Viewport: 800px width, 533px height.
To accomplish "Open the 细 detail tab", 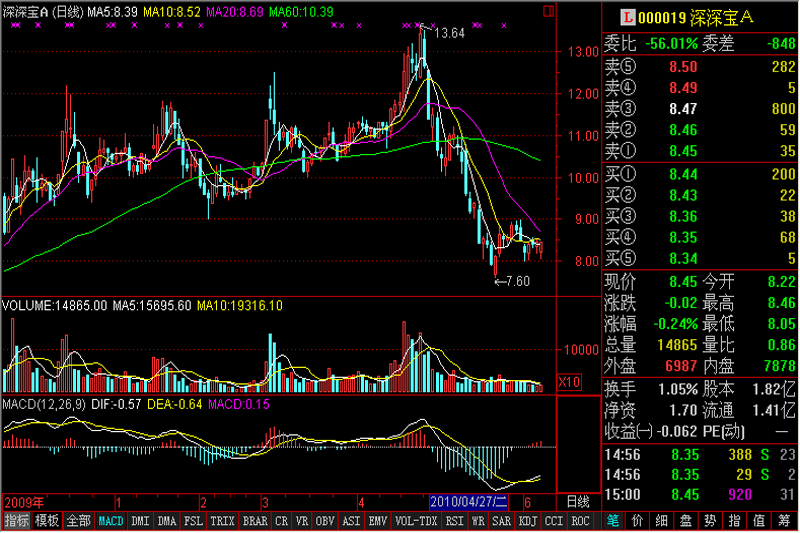I will coord(662,521).
